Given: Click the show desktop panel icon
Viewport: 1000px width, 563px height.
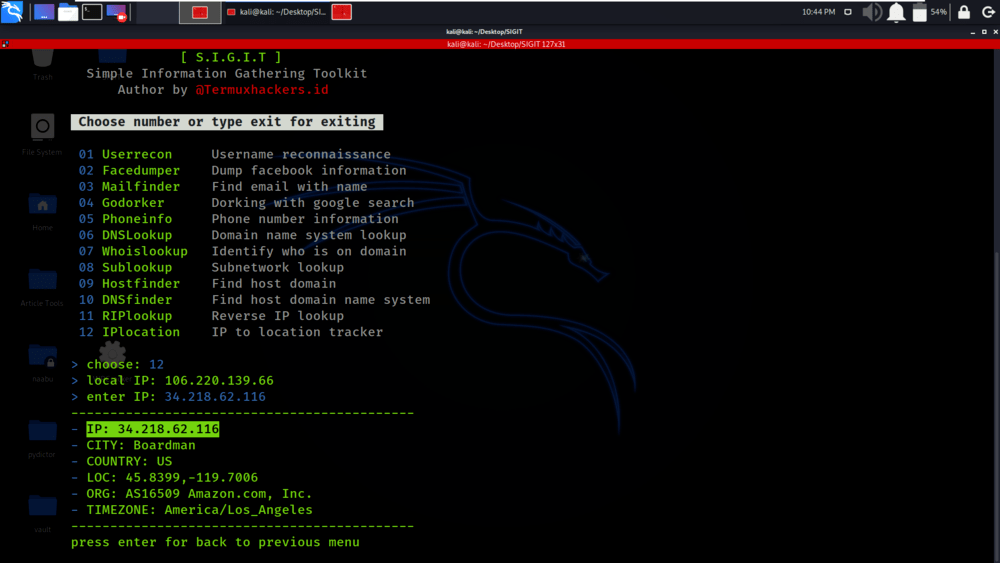Looking at the screenshot, I should (44, 12).
